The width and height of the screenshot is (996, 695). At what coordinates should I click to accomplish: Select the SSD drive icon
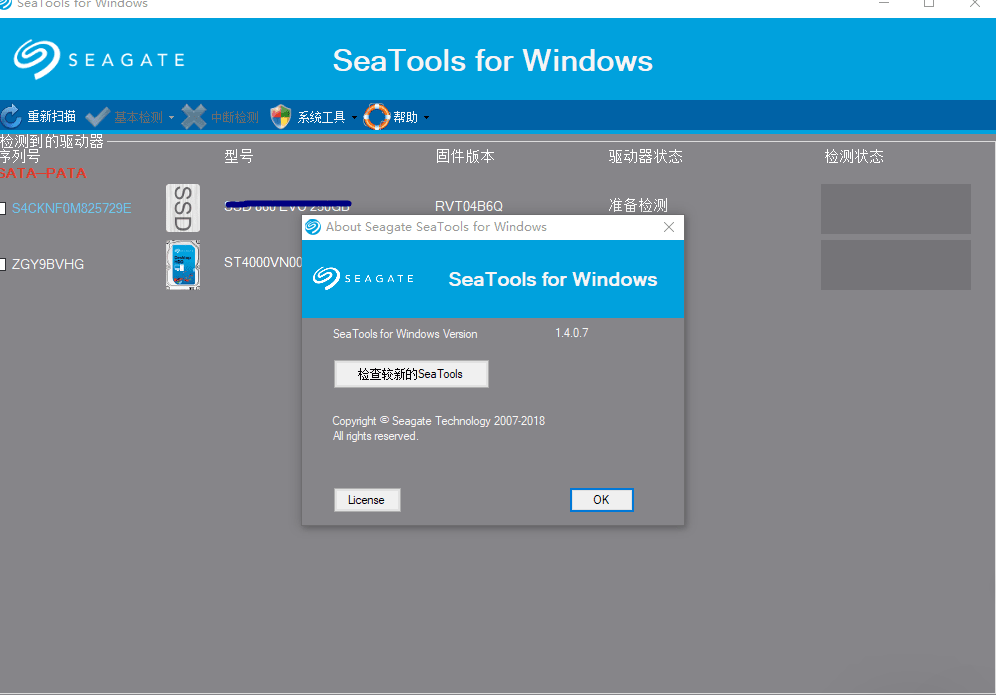(x=183, y=207)
